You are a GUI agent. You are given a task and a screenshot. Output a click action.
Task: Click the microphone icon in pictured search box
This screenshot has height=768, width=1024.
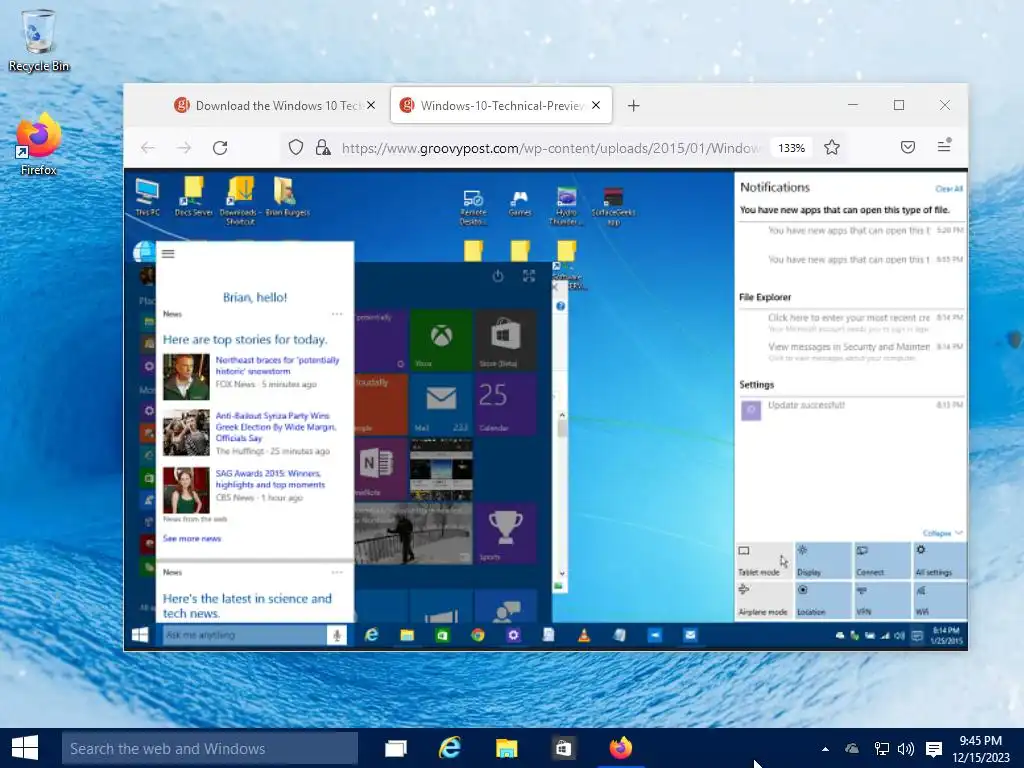click(x=336, y=635)
